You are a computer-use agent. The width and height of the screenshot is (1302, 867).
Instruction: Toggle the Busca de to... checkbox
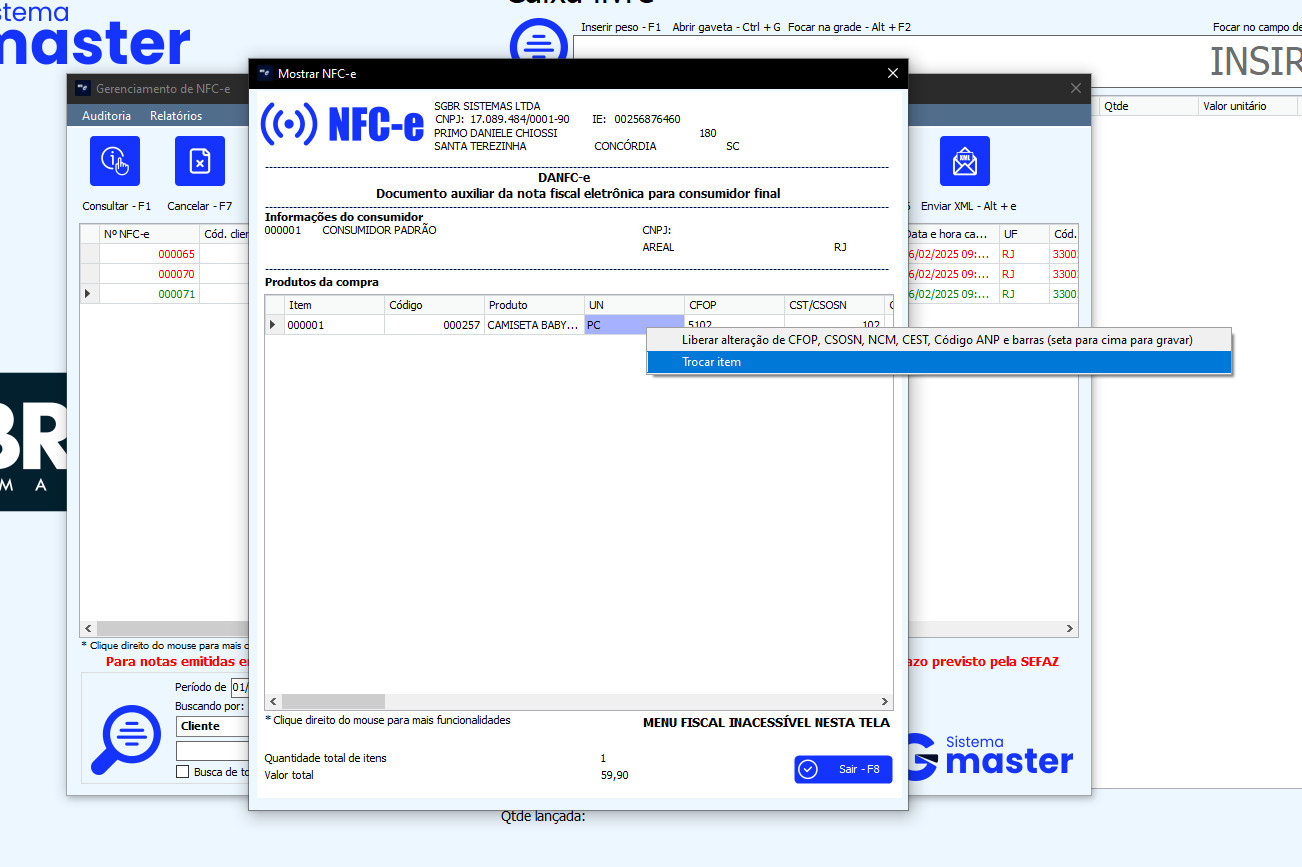[x=182, y=771]
